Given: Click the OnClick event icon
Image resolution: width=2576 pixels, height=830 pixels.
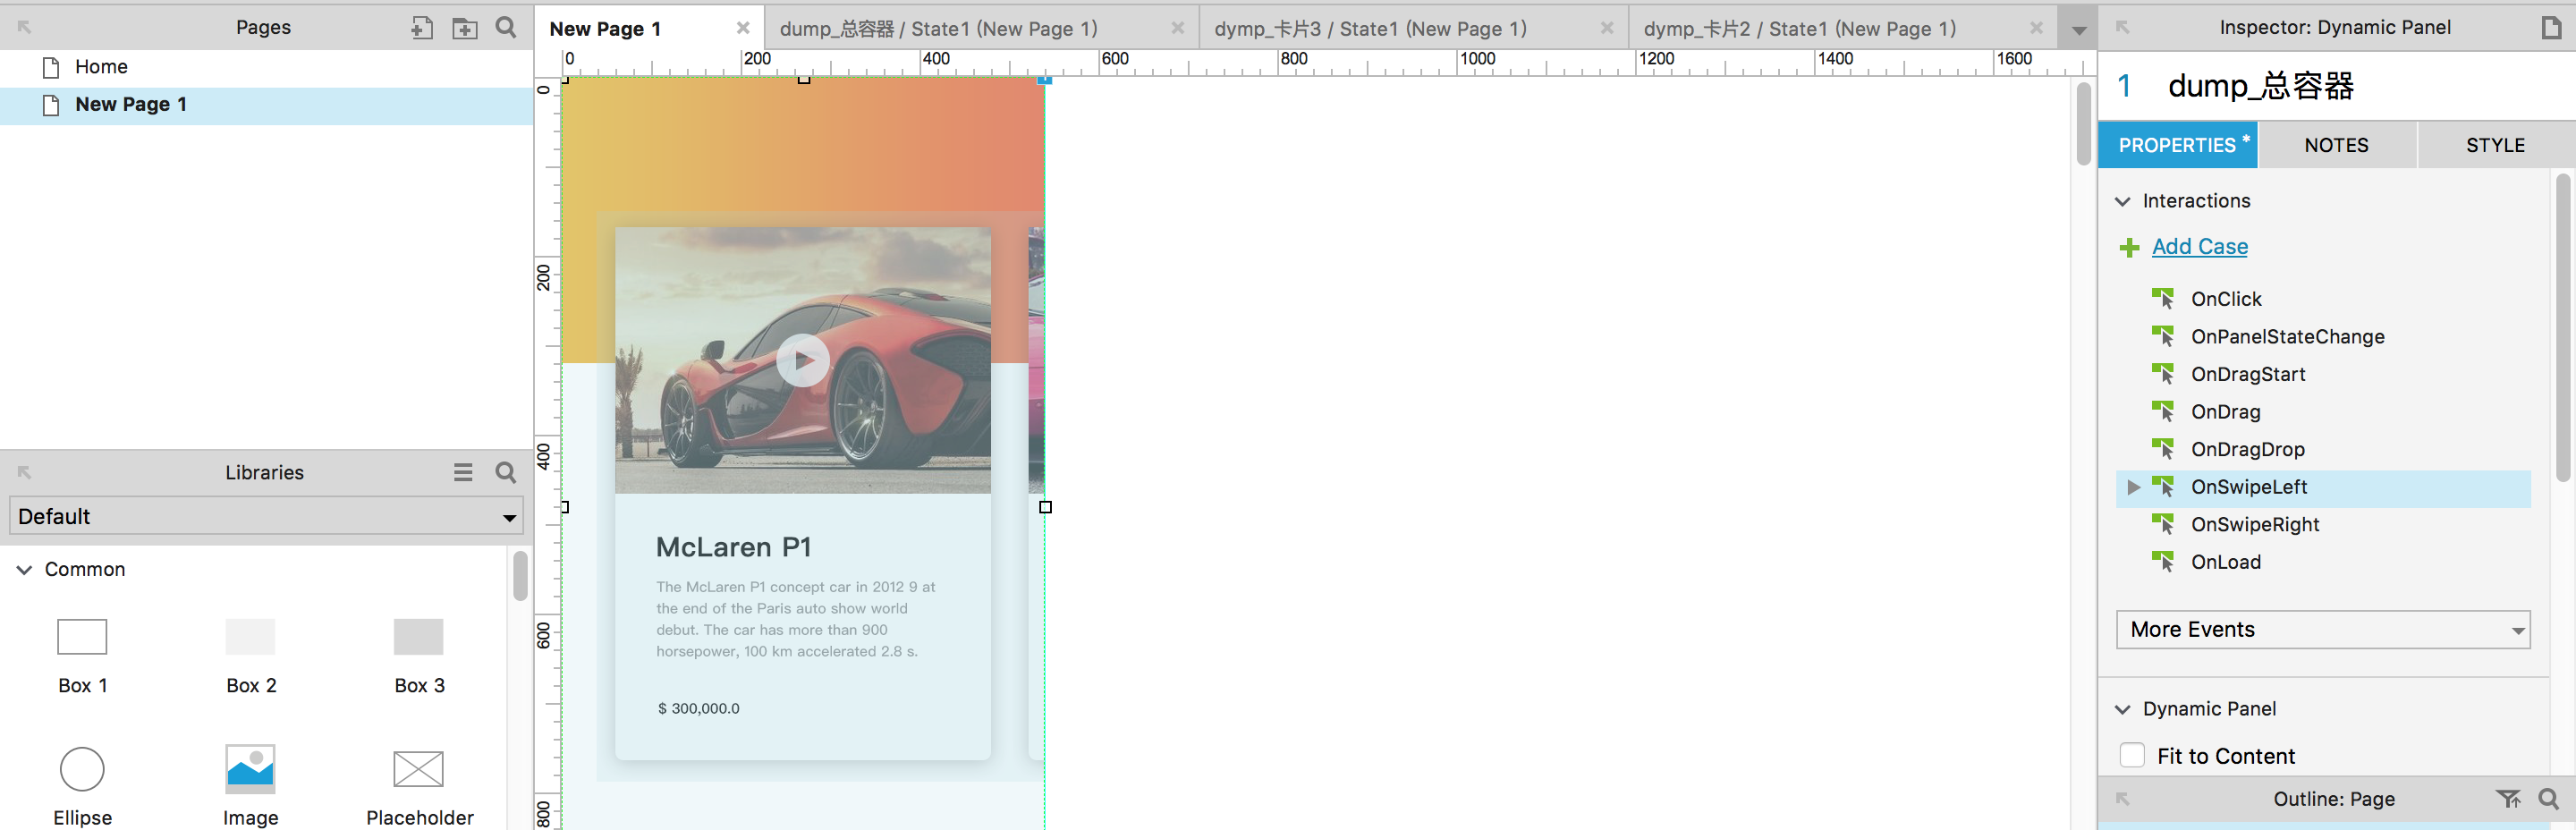Looking at the screenshot, I should coord(2163,299).
